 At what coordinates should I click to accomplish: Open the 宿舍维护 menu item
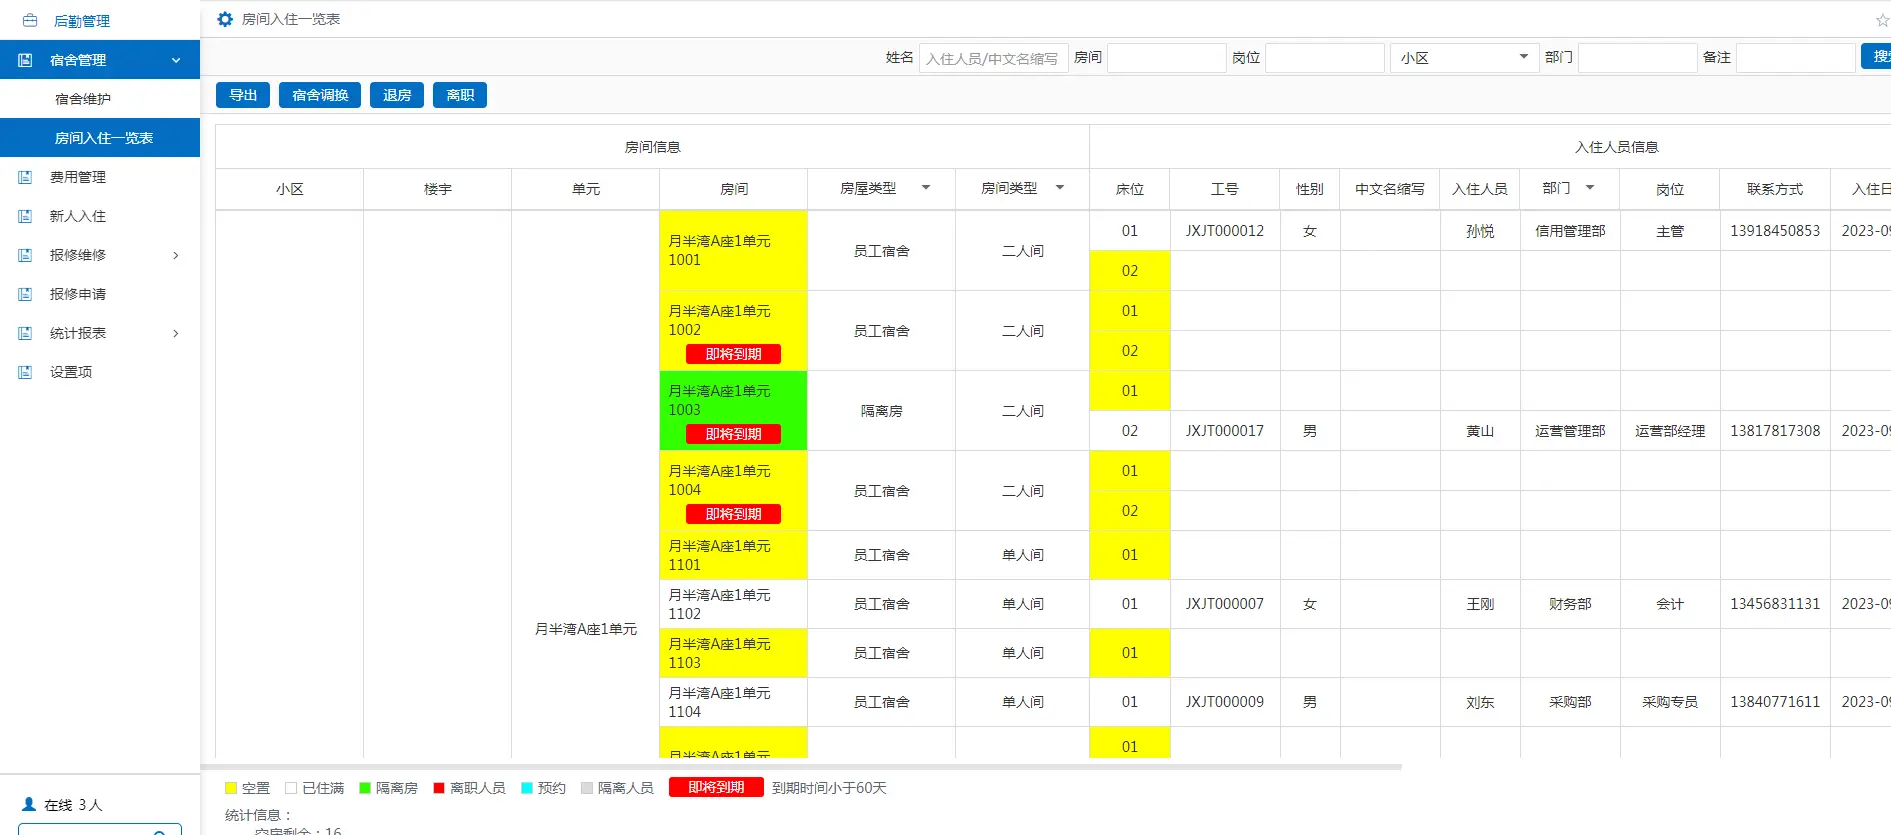pos(83,99)
